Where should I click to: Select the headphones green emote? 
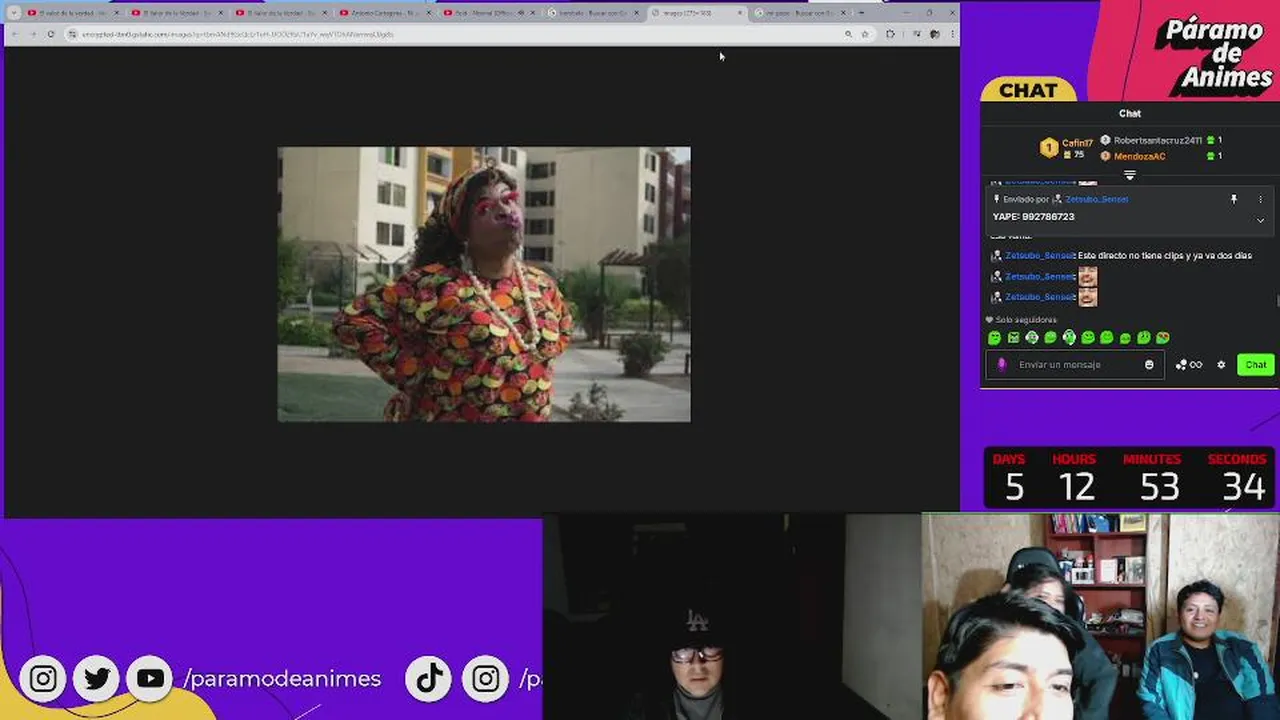(1069, 338)
